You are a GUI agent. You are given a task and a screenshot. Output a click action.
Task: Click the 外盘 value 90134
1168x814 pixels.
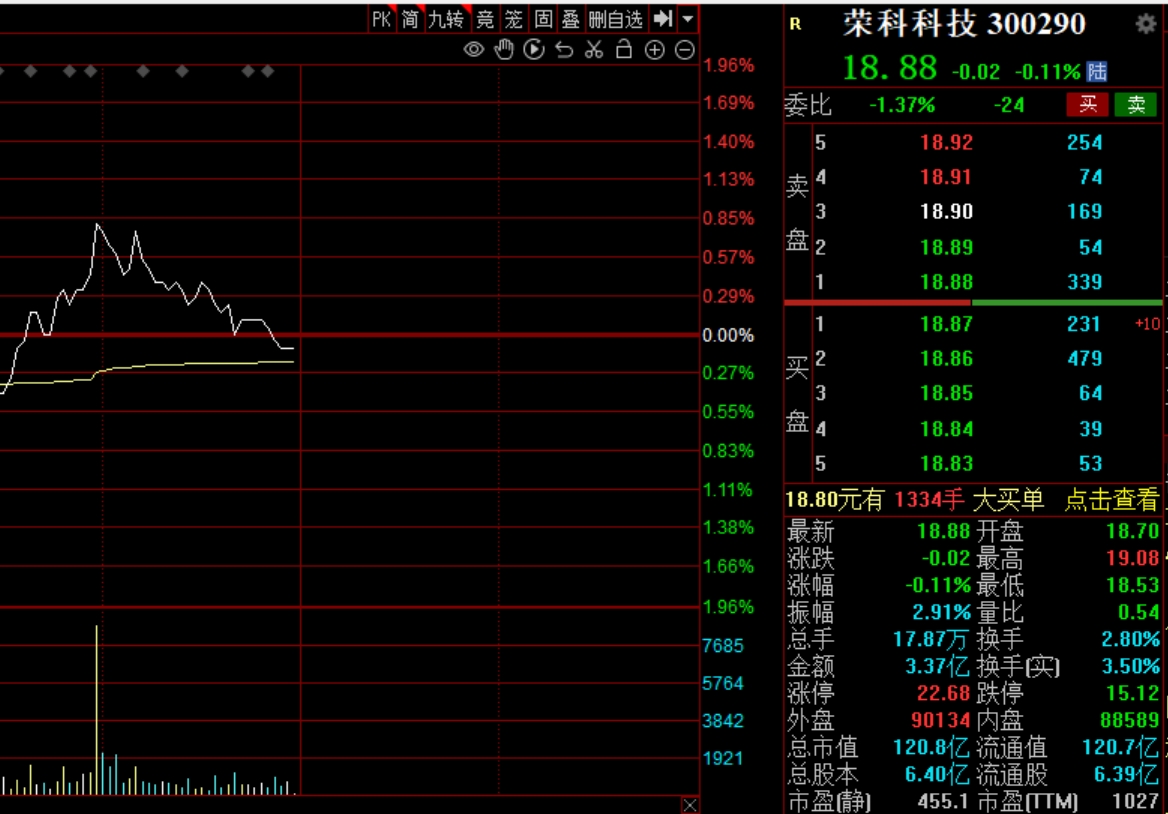(940, 720)
